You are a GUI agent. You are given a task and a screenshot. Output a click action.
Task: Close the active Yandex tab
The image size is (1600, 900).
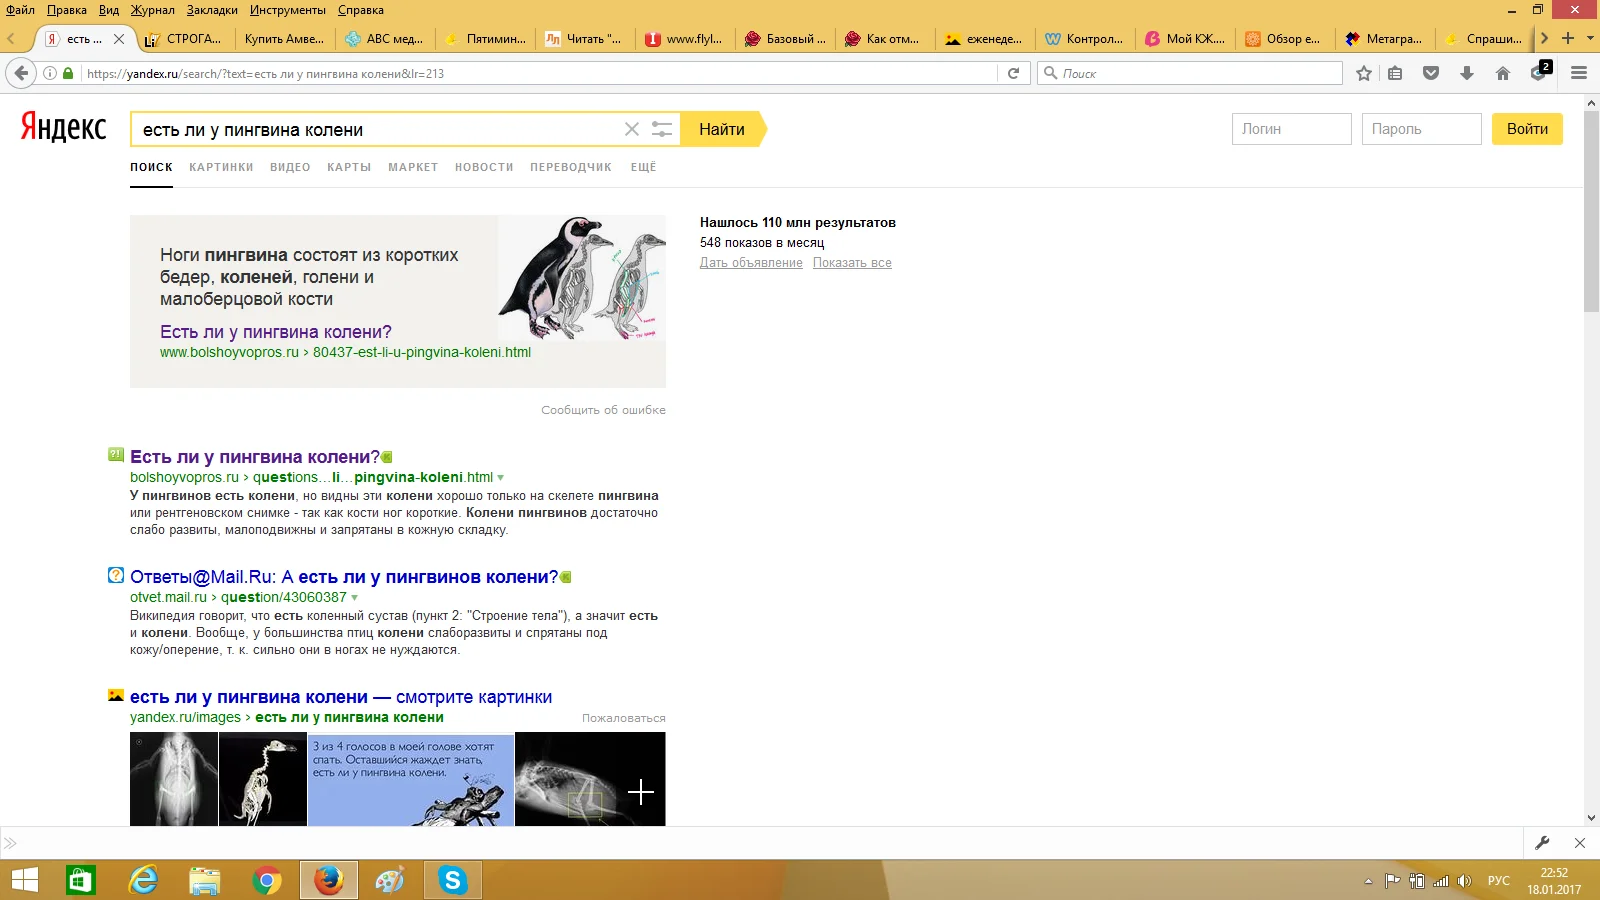pyautogui.click(x=119, y=39)
